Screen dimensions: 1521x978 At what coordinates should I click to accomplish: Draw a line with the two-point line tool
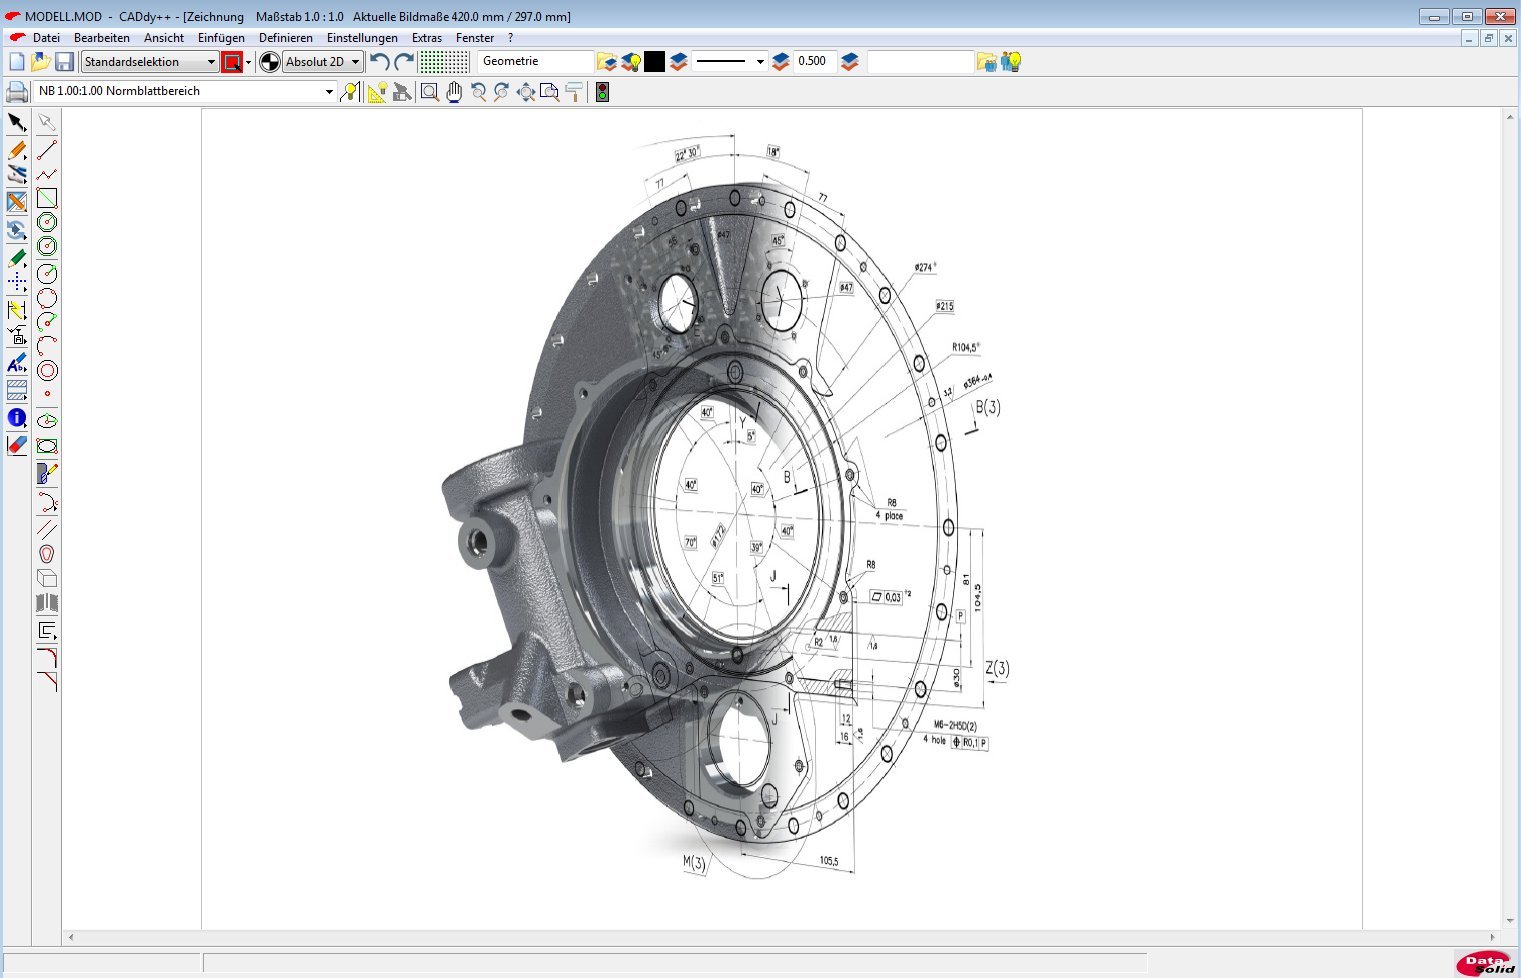[x=47, y=150]
